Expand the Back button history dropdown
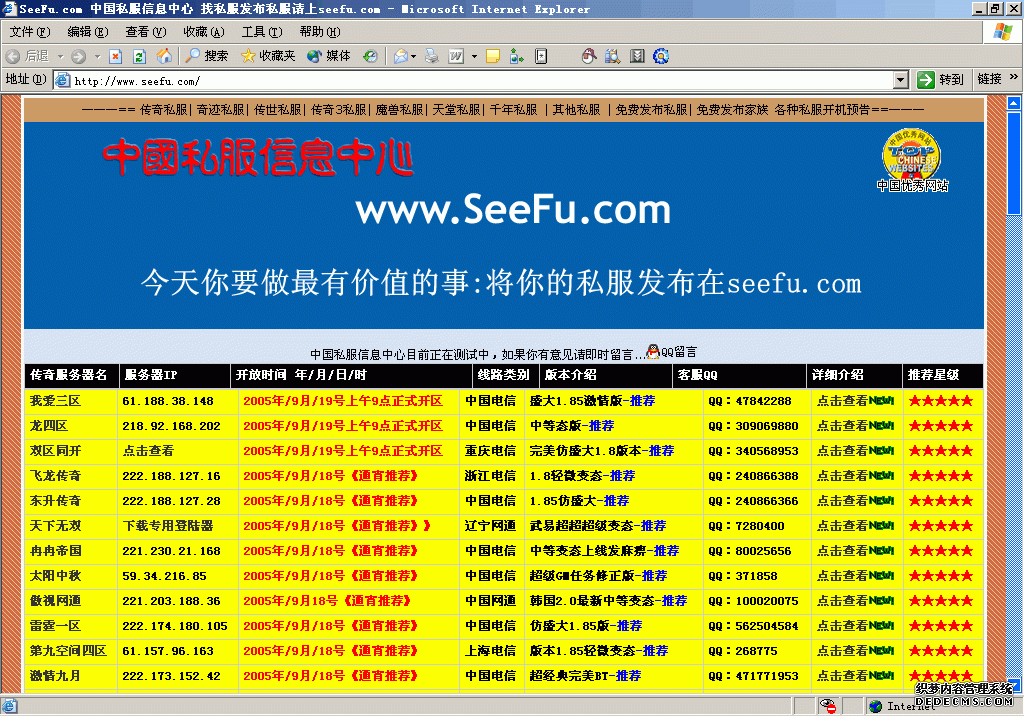Viewport: 1024px width, 716px height. [60, 56]
